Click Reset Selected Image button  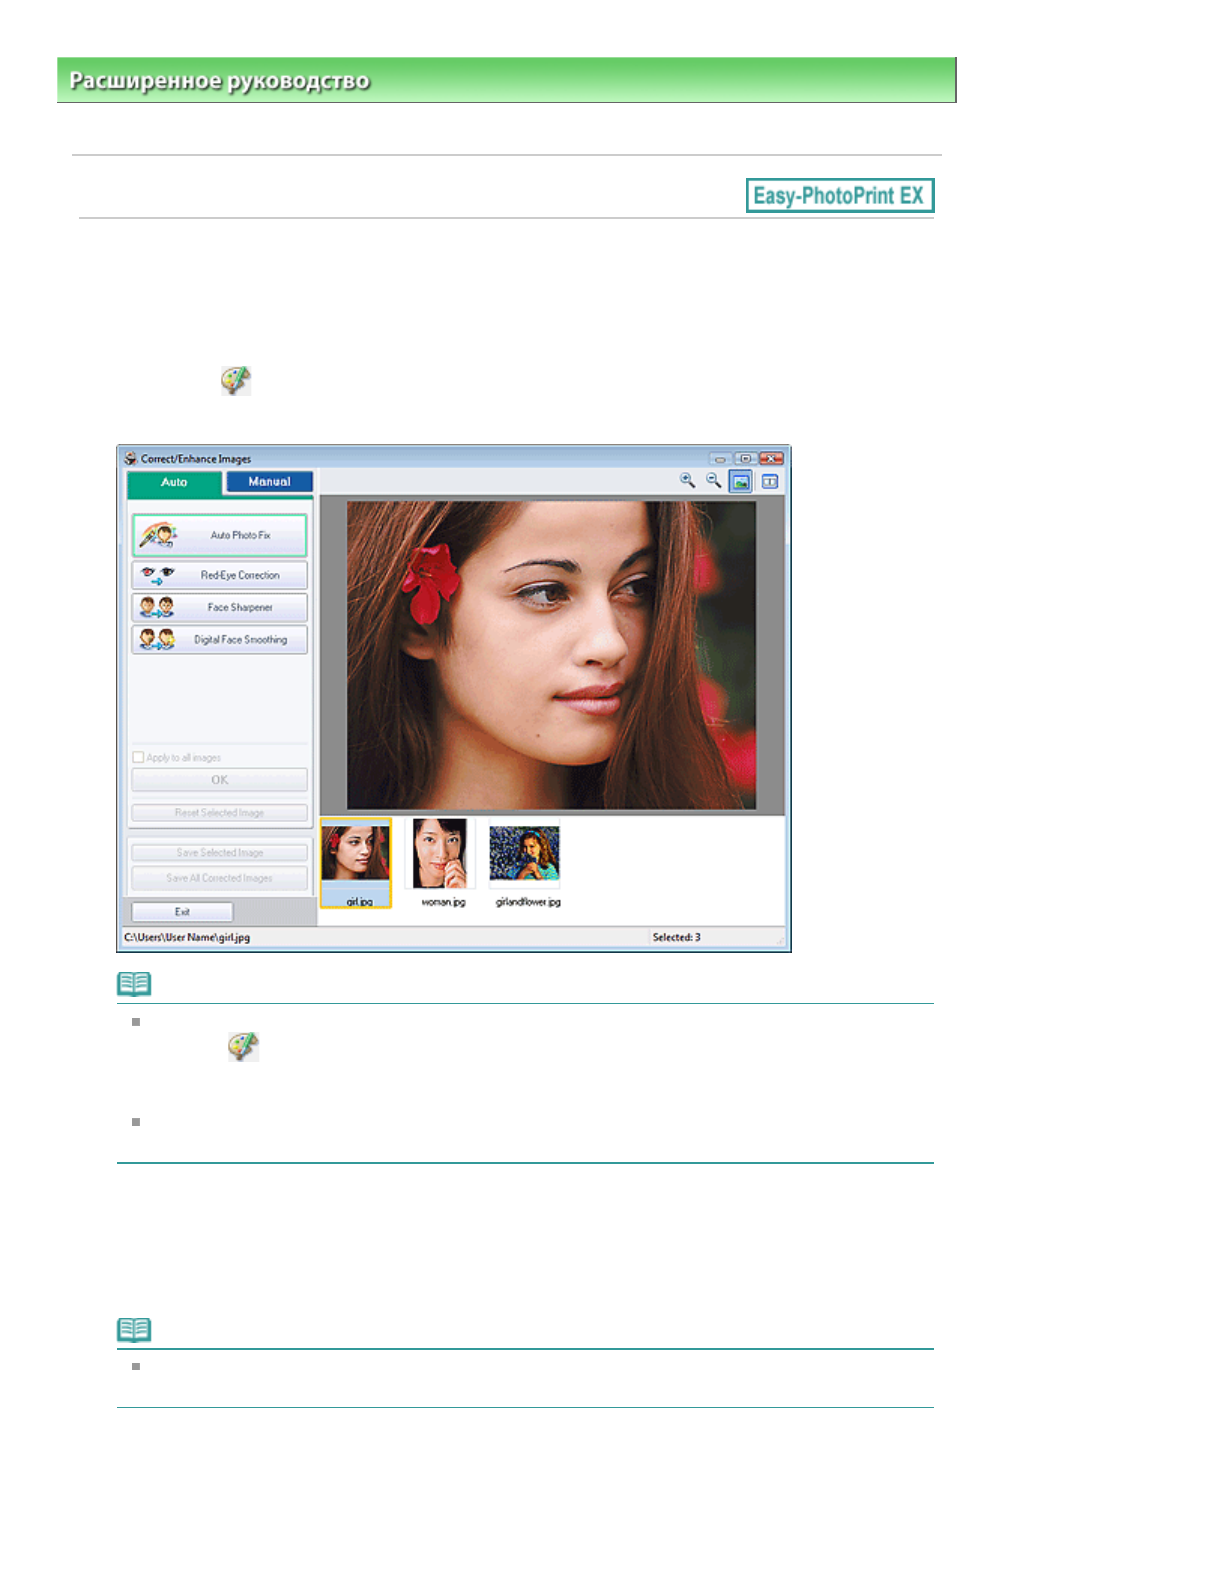click(x=219, y=813)
